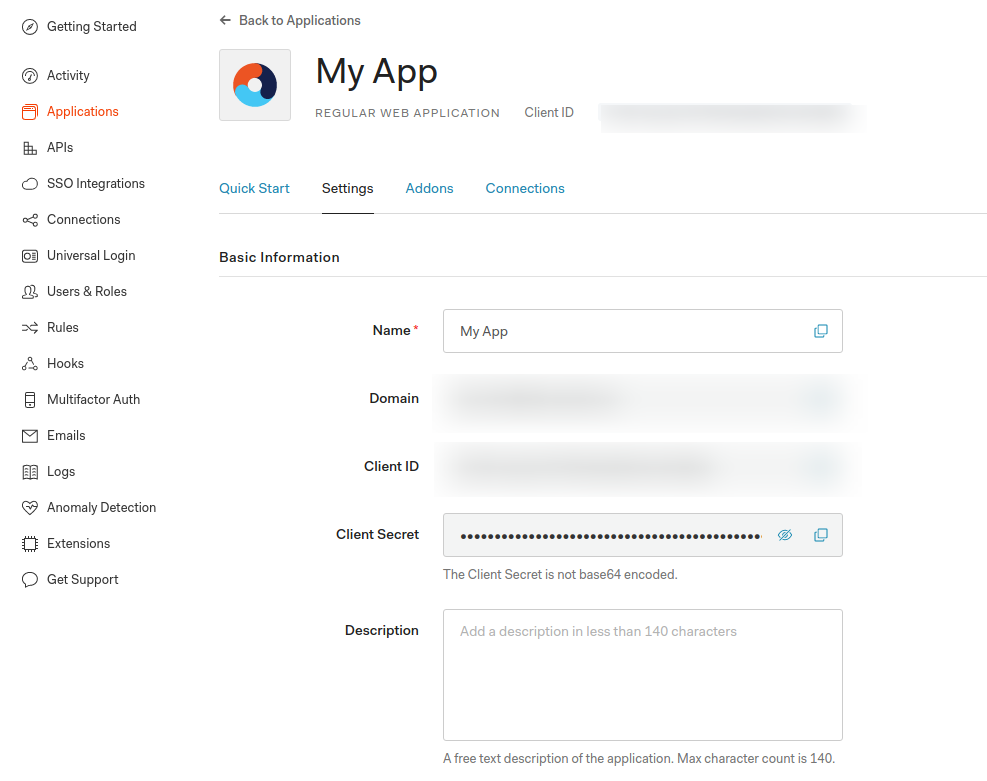Click into the Description text area
987x781 pixels.
642,675
